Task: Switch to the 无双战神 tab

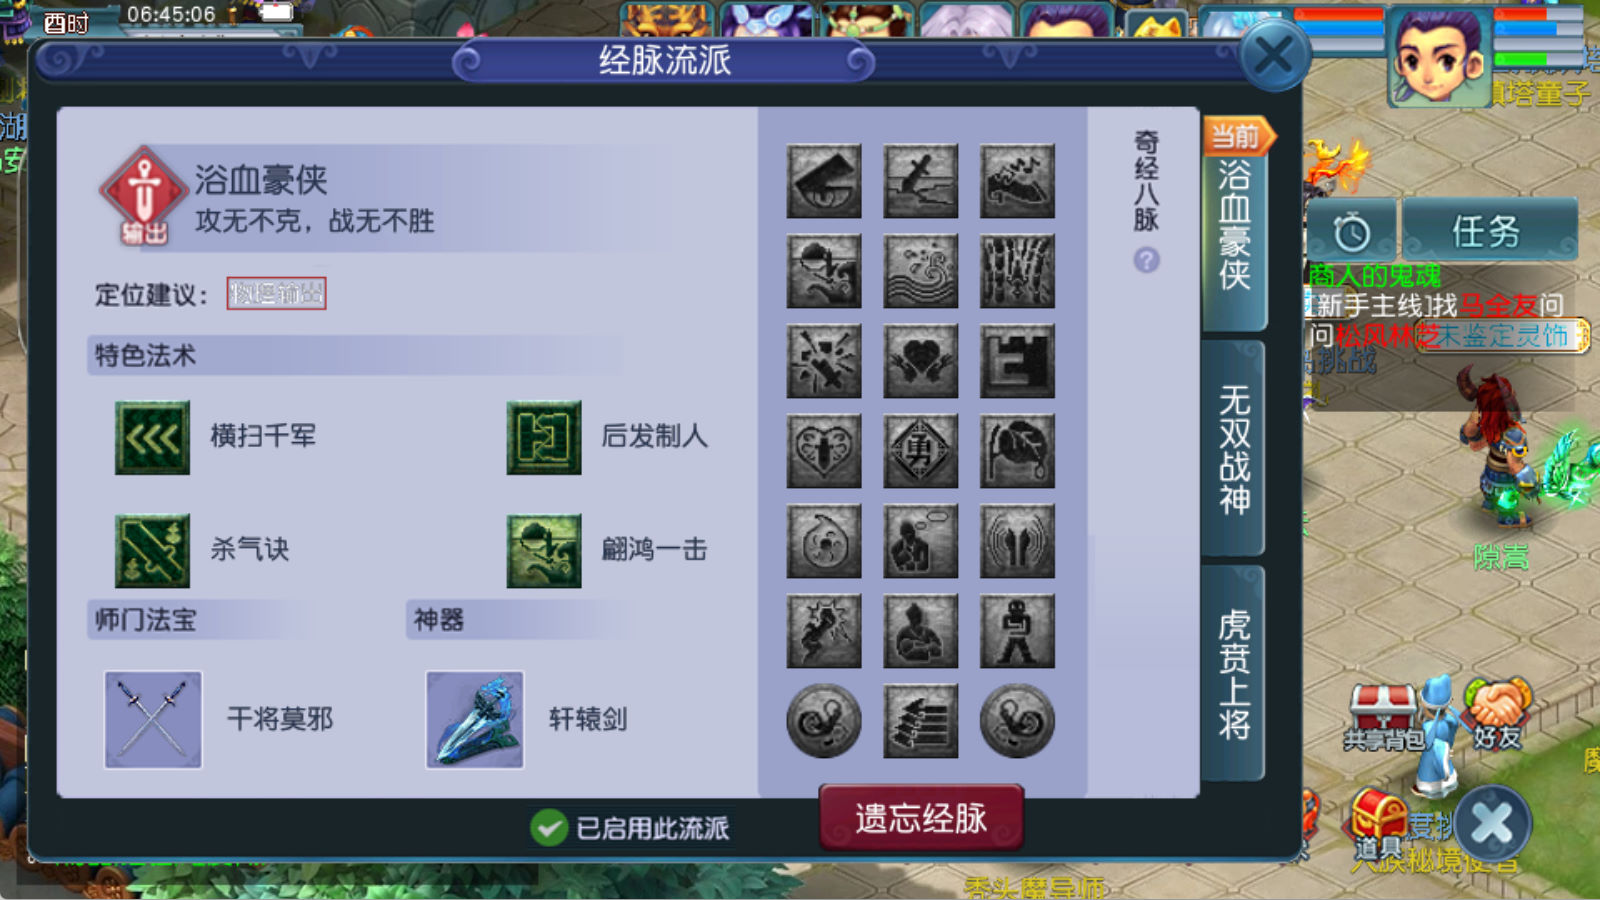Action: tap(1234, 448)
